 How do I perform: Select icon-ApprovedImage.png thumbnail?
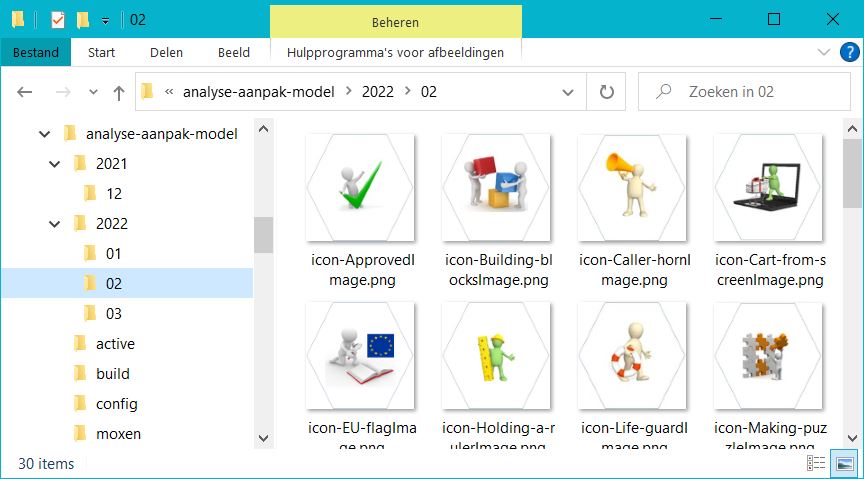[x=360, y=187]
